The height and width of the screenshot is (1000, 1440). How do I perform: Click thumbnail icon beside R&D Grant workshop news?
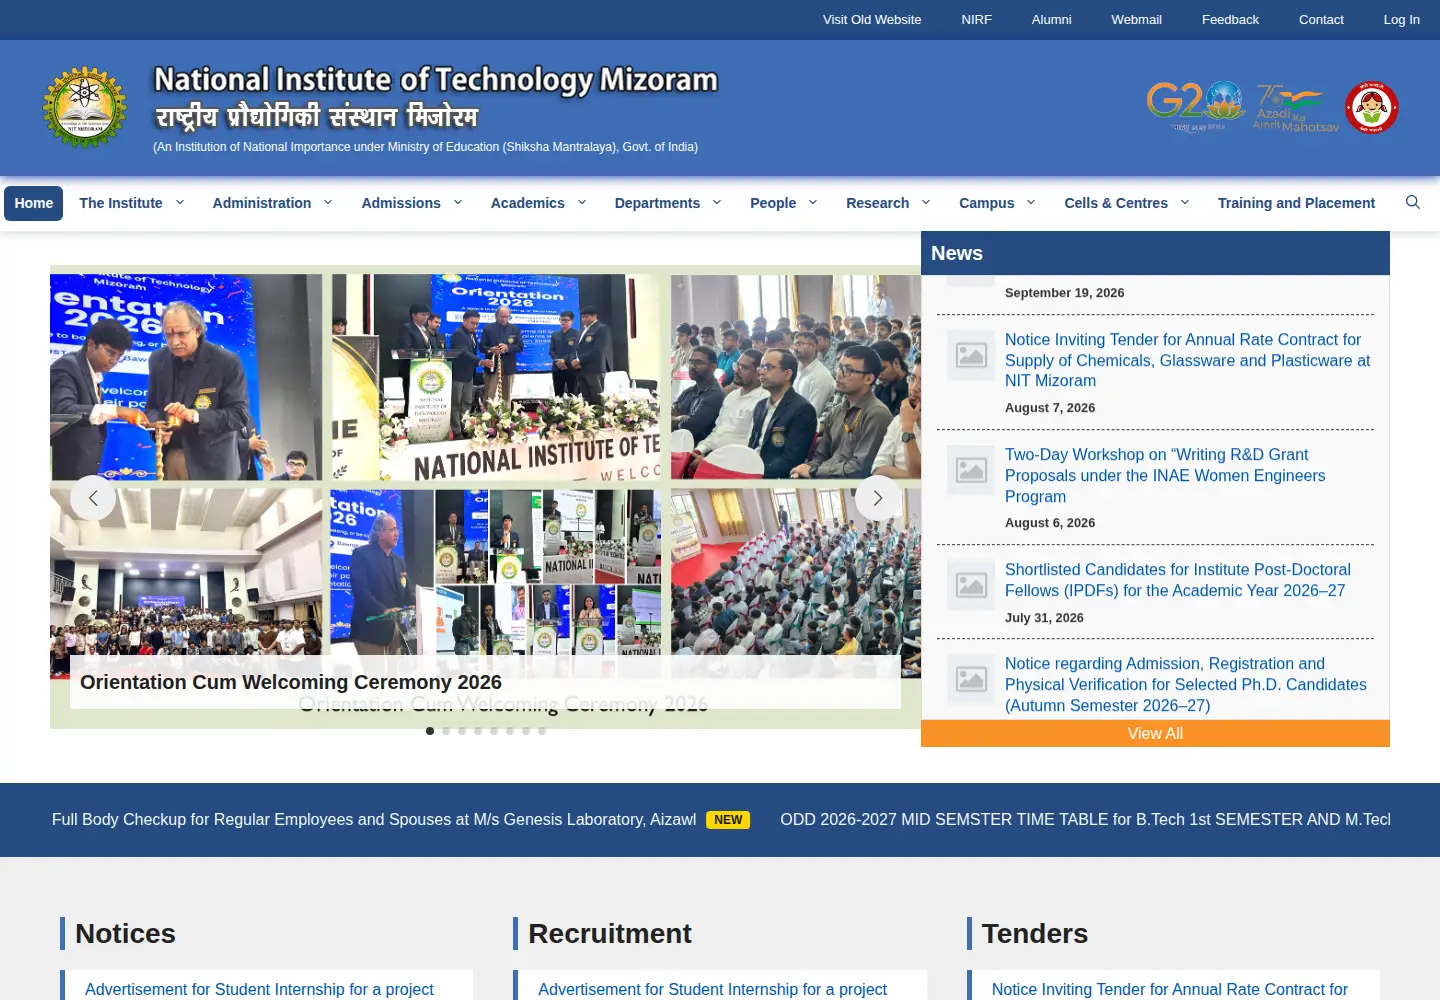(971, 470)
